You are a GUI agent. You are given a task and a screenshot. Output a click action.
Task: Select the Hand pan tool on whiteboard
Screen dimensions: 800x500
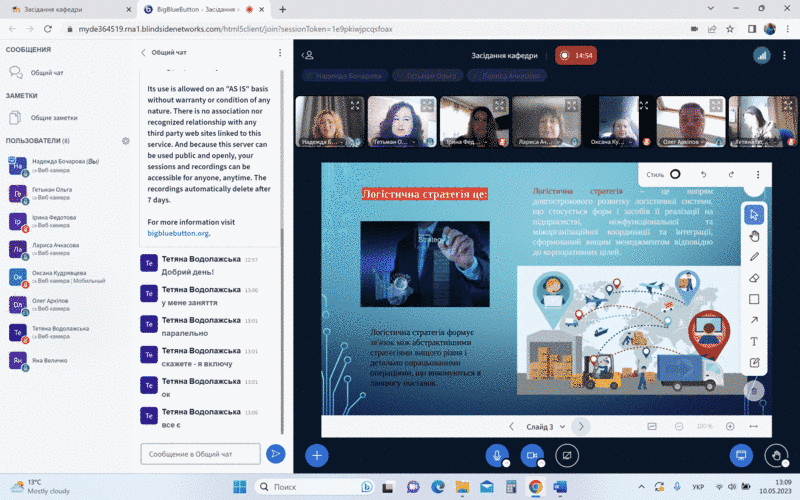point(755,236)
